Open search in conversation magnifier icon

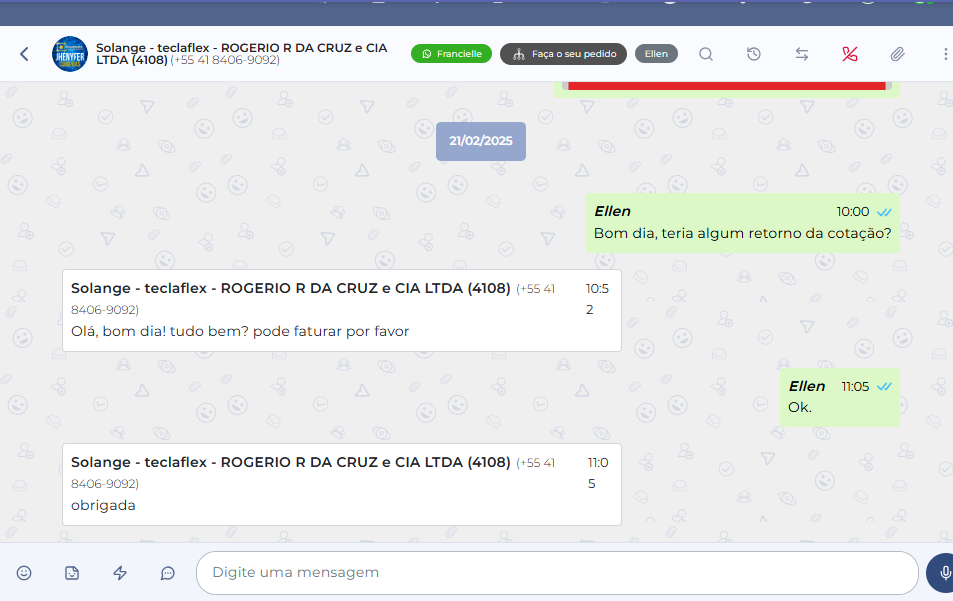point(706,54)
